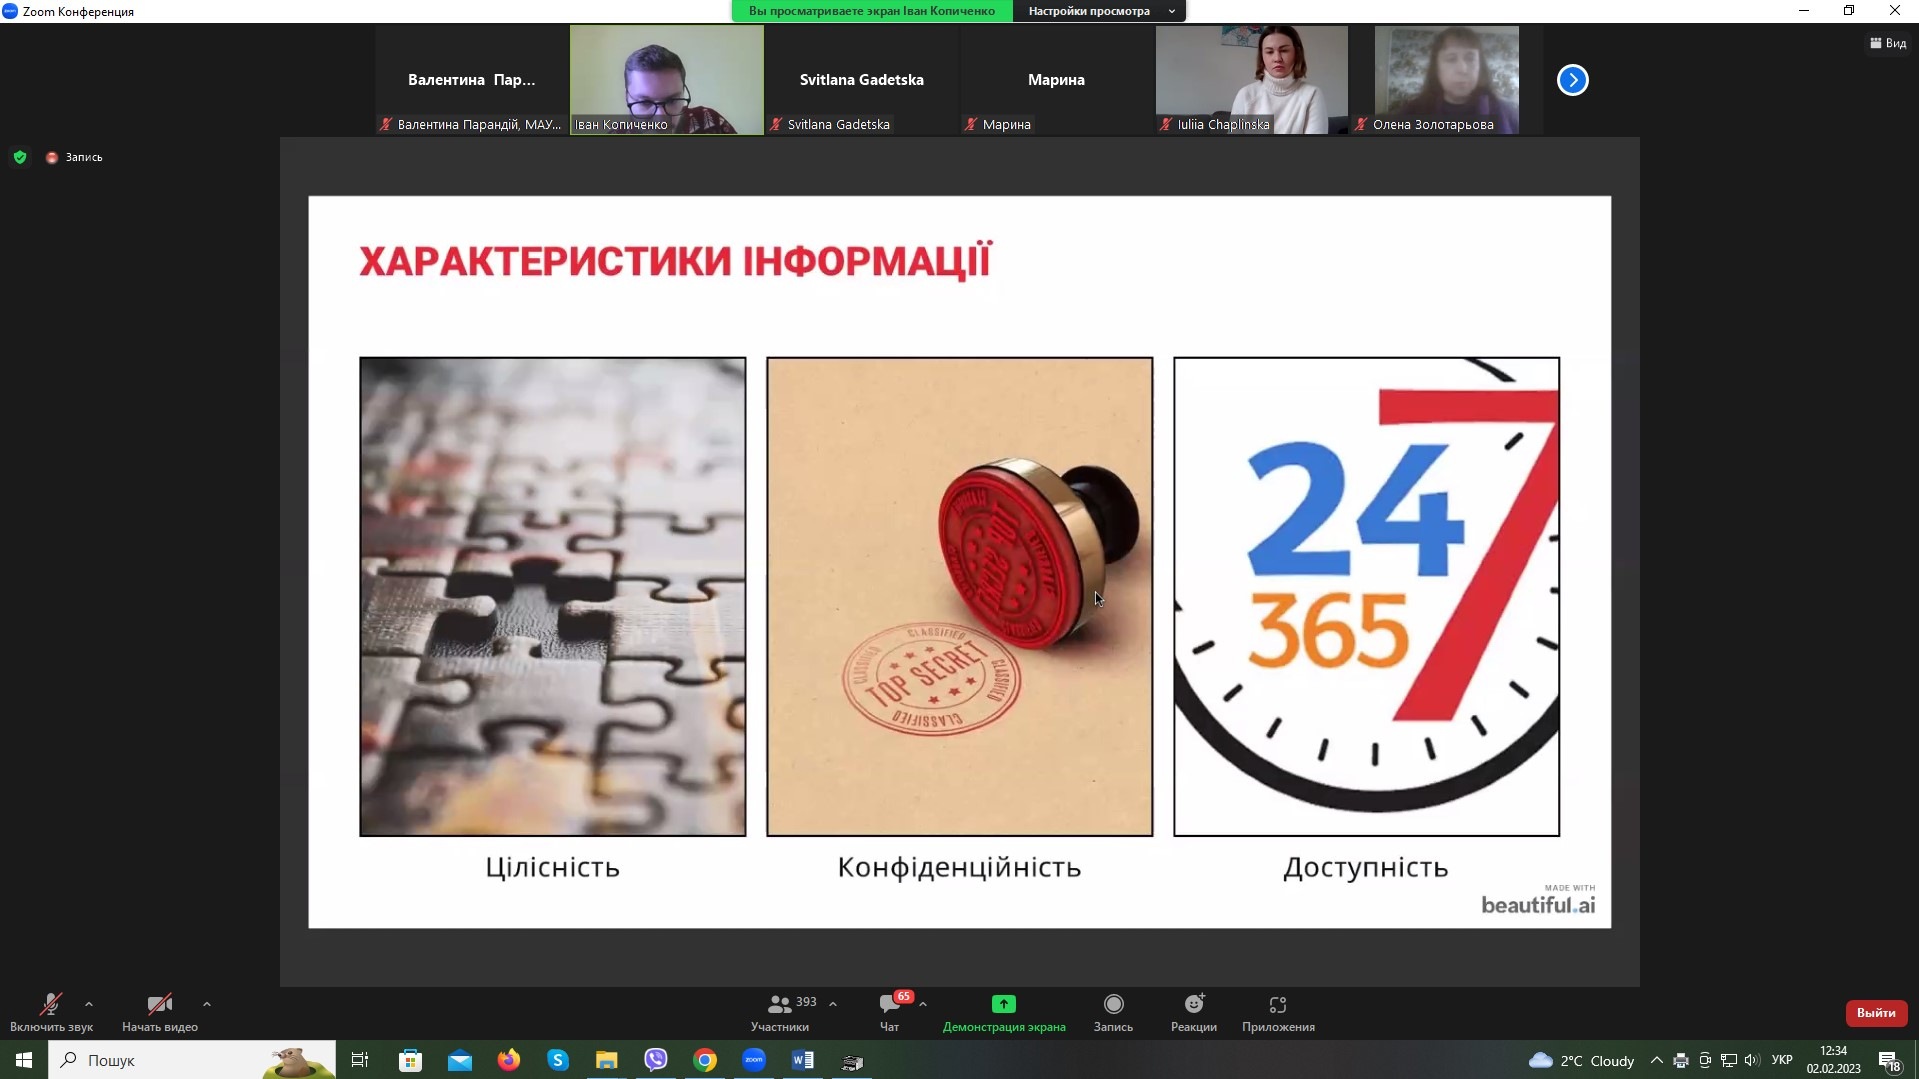Click the green encryption shield icon
Screen dimensions: 1919x1079
point(20,157)
